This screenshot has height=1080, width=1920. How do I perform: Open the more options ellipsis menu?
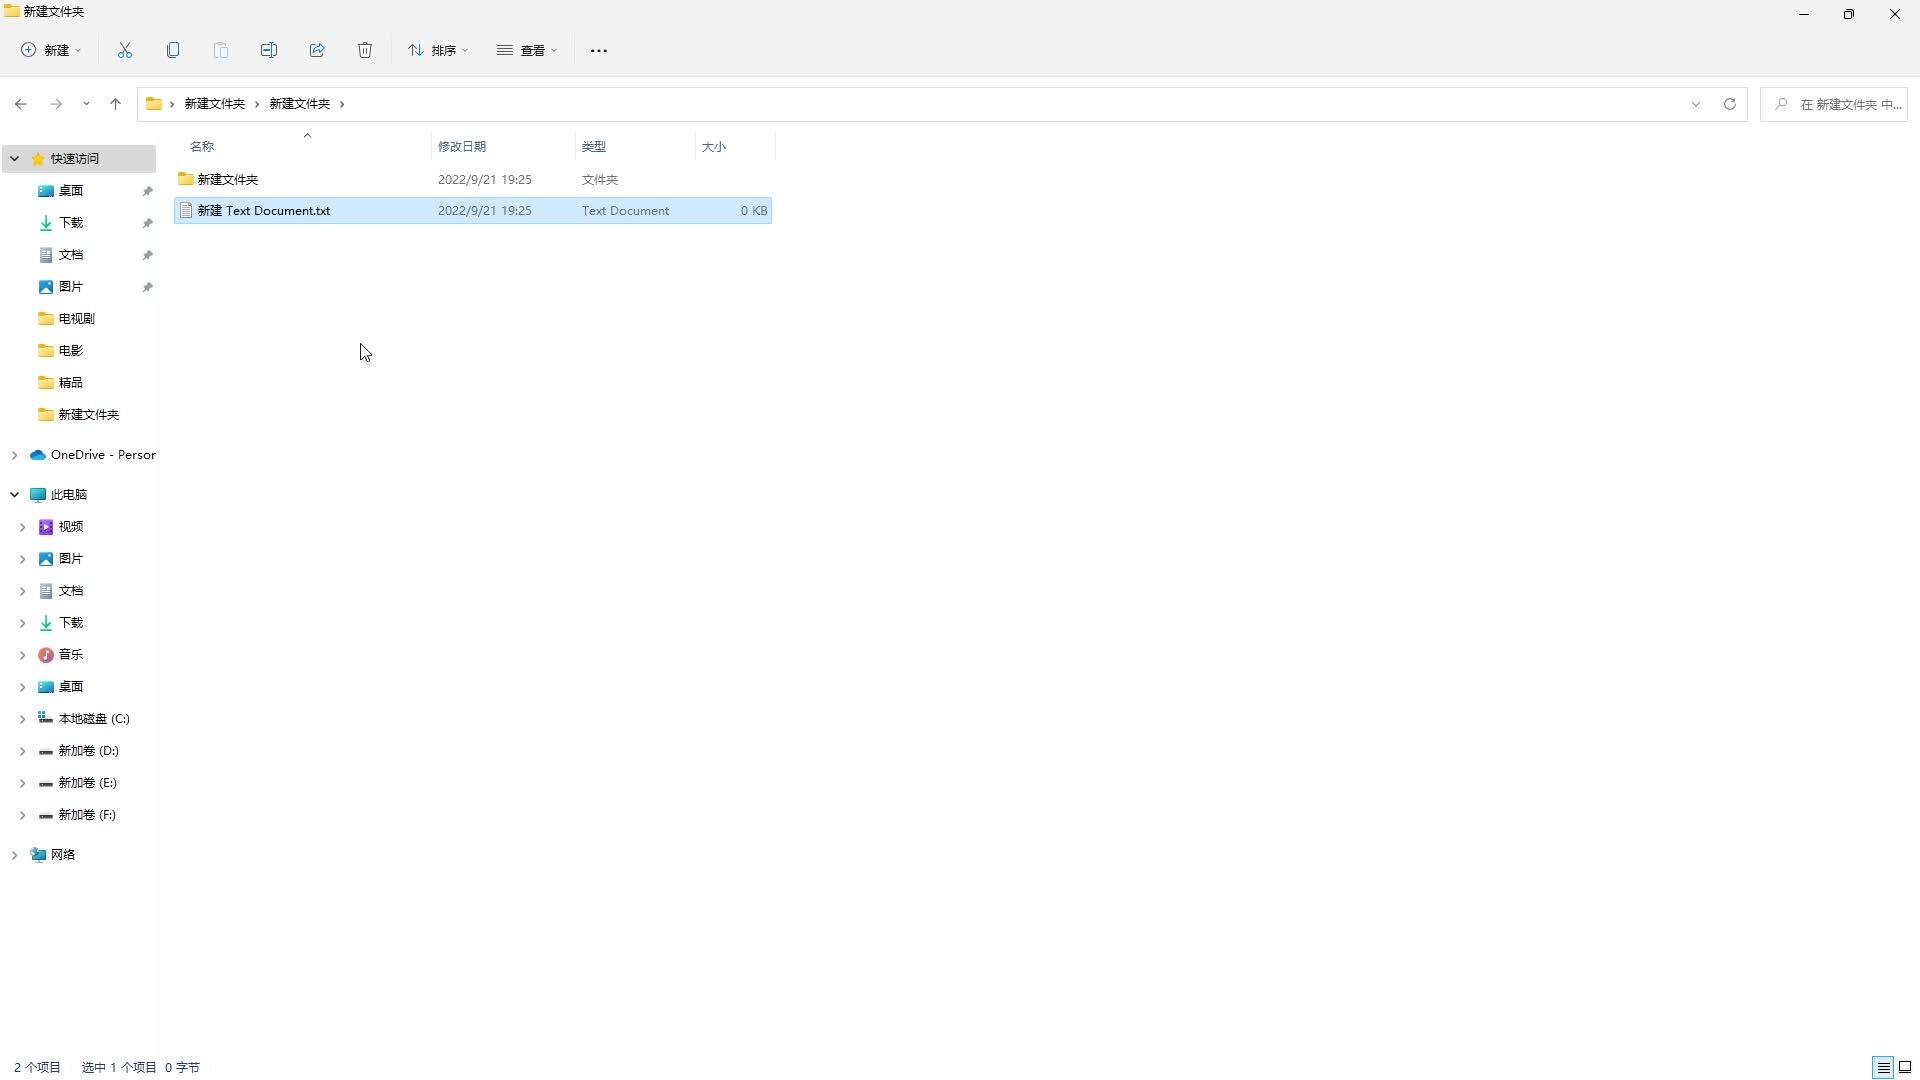[599, 50]
